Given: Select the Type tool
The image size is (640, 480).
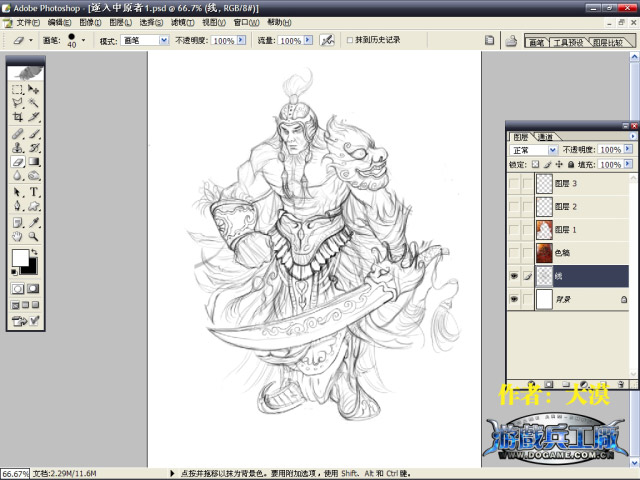Looking at the screenshot, I should (34, 192).
